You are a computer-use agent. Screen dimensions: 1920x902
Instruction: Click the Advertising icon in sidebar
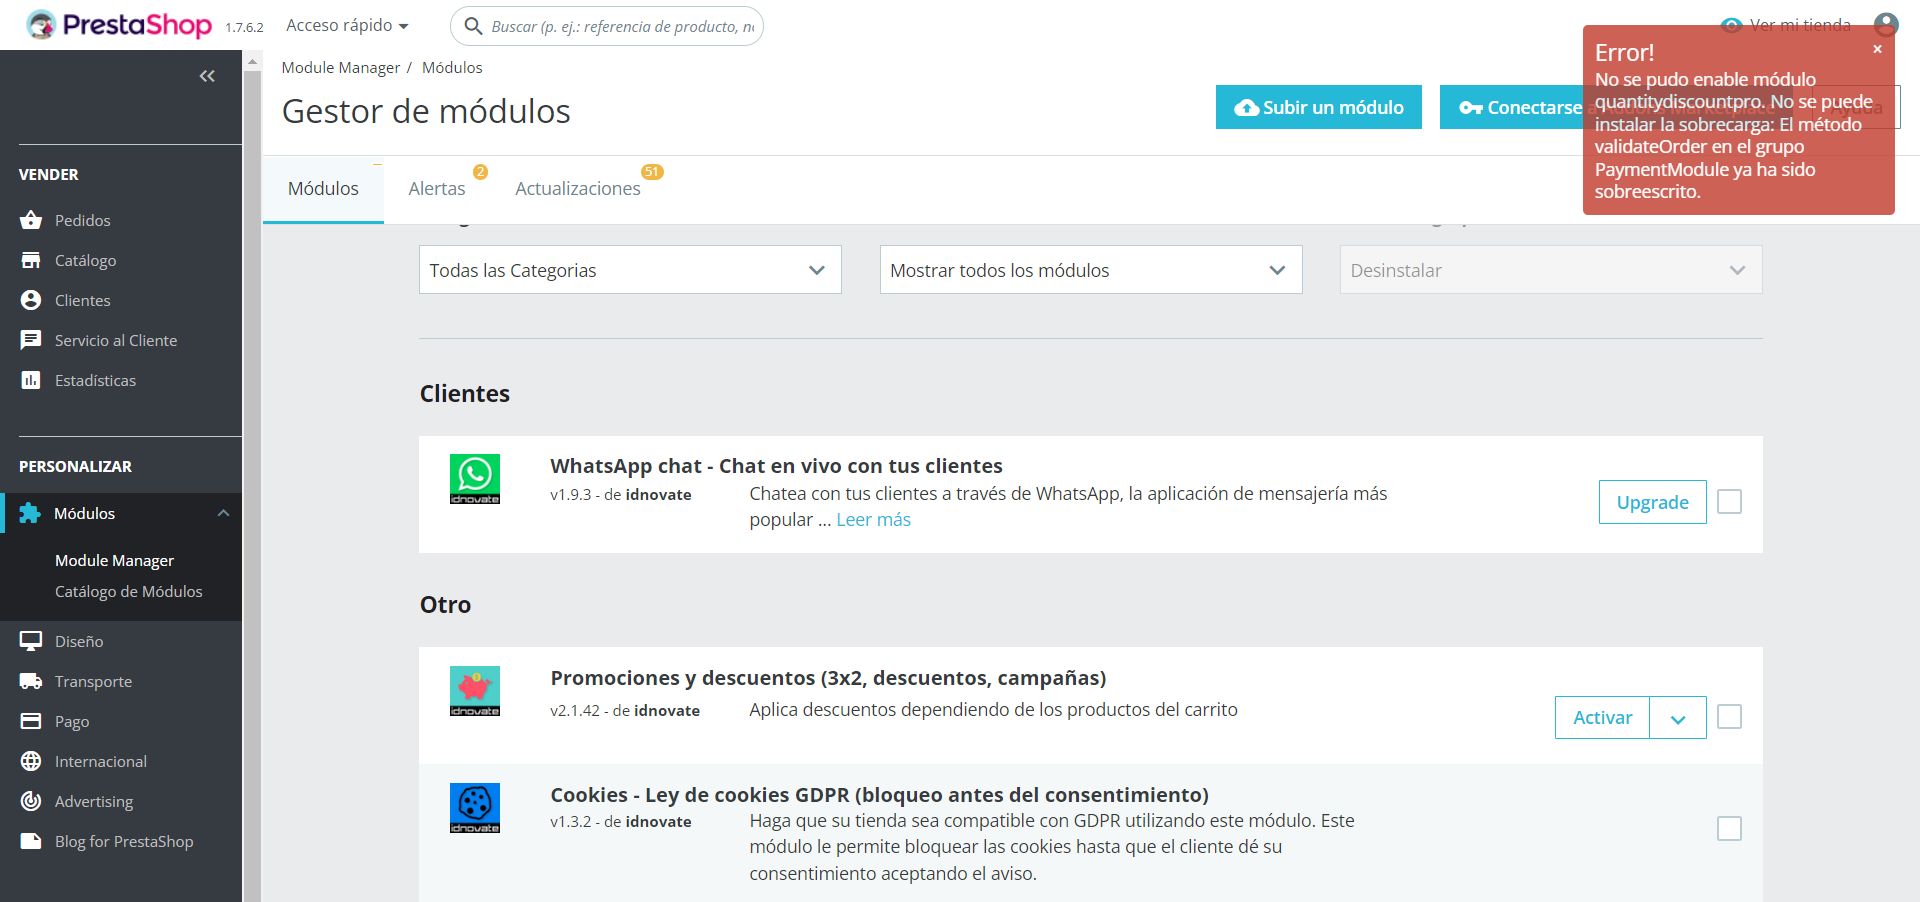tap(31, 801)
